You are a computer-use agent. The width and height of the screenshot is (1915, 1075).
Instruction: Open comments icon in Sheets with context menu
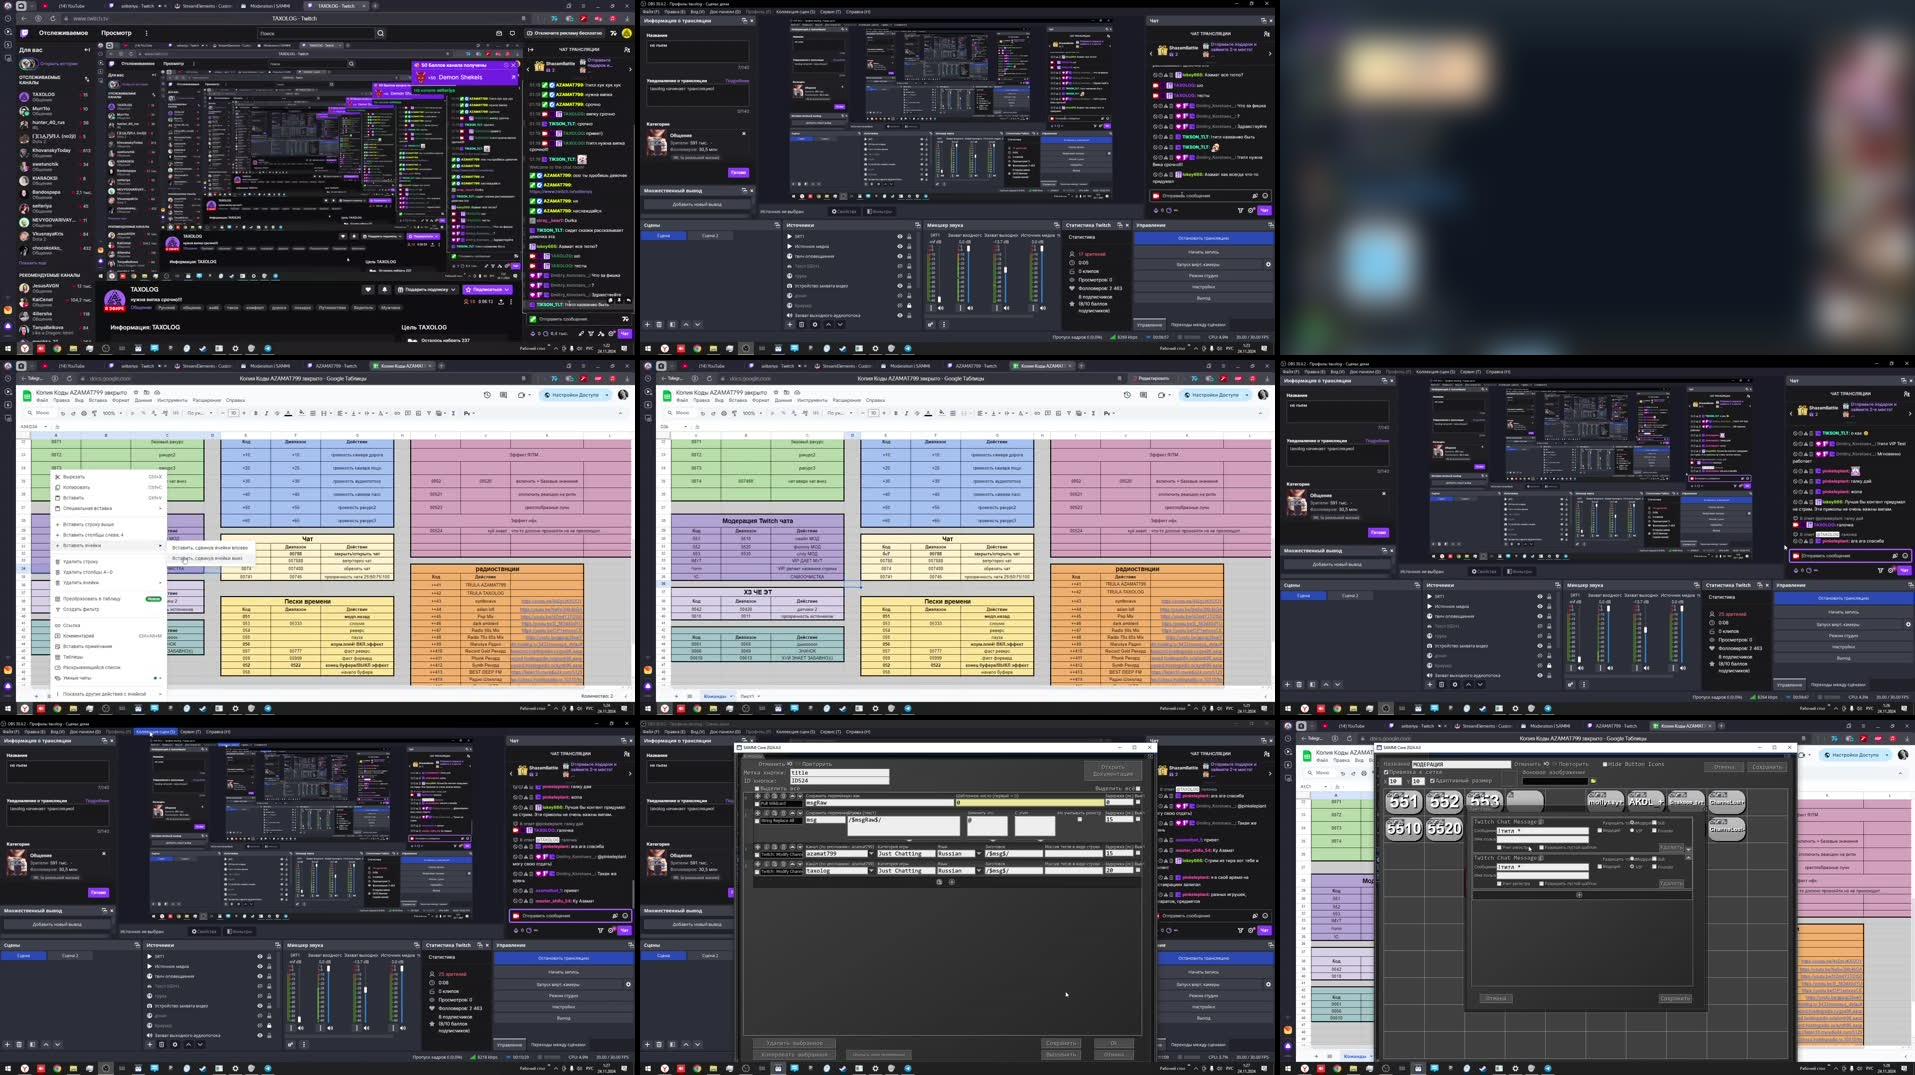503,395
